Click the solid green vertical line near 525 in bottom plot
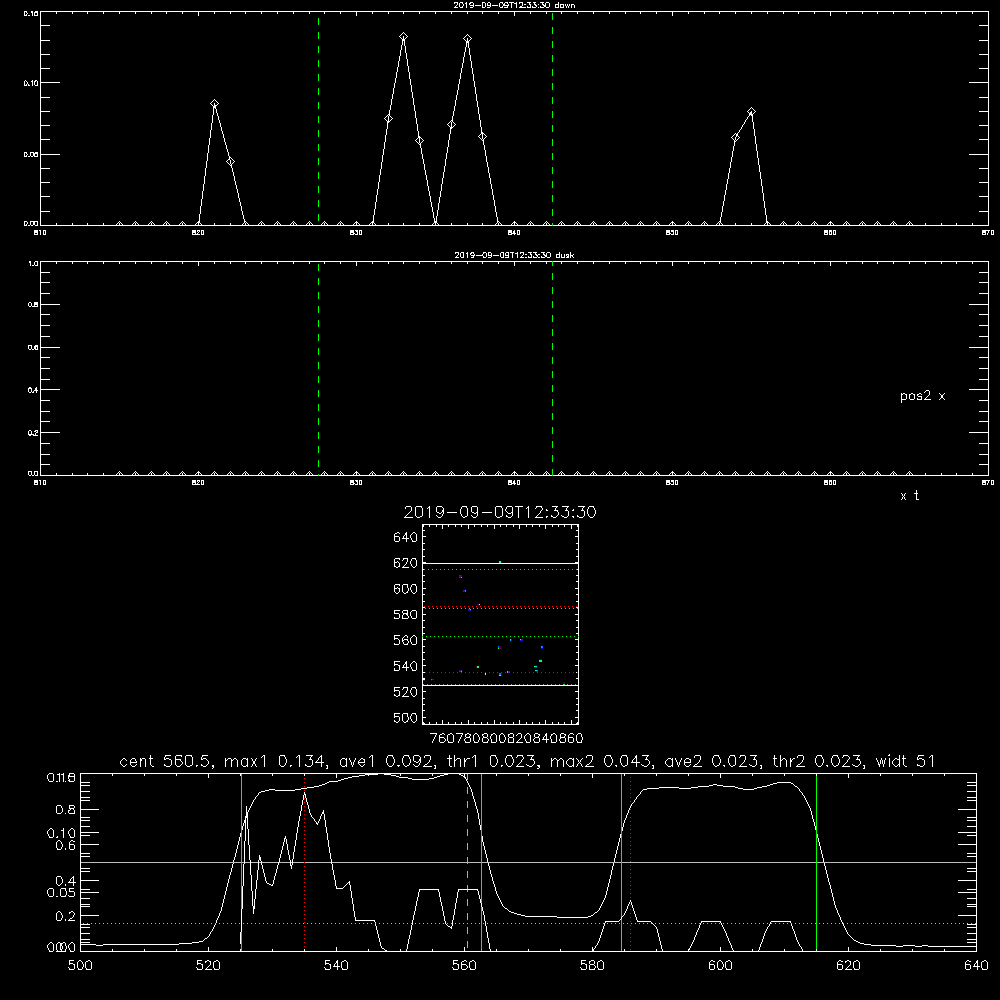This screenshot has height=1000, width=1000. coord(242,862)
